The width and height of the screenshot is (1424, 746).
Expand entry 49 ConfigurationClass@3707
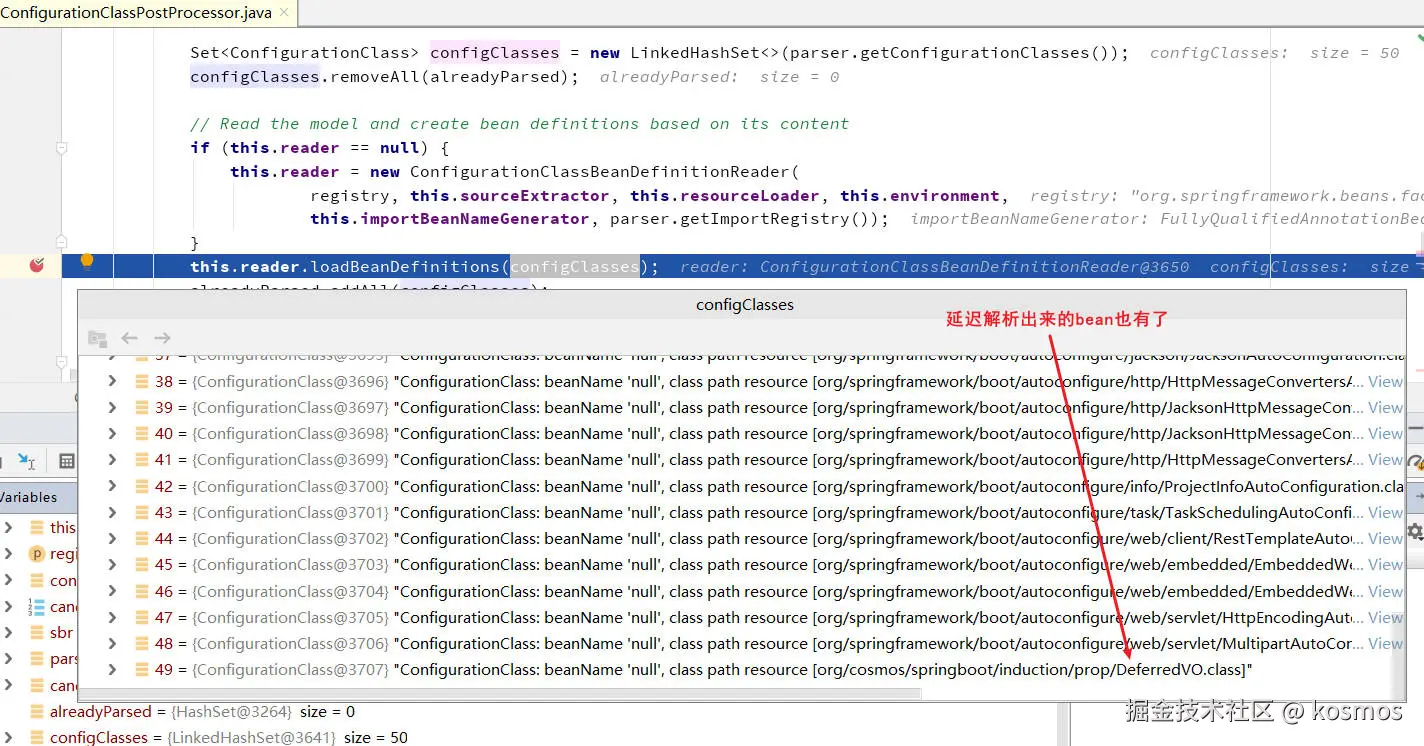(112, 669)
